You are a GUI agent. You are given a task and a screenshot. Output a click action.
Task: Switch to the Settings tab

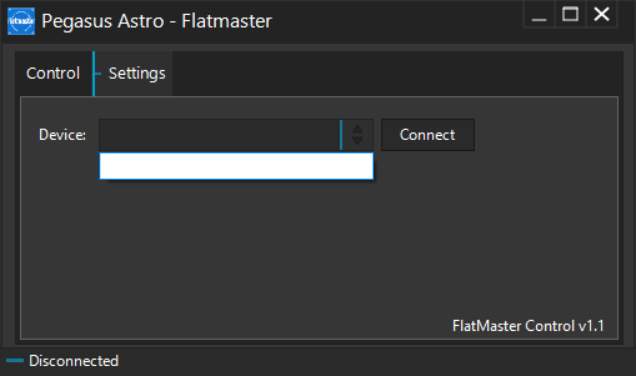pyautogui.click(x=137, y=73)
